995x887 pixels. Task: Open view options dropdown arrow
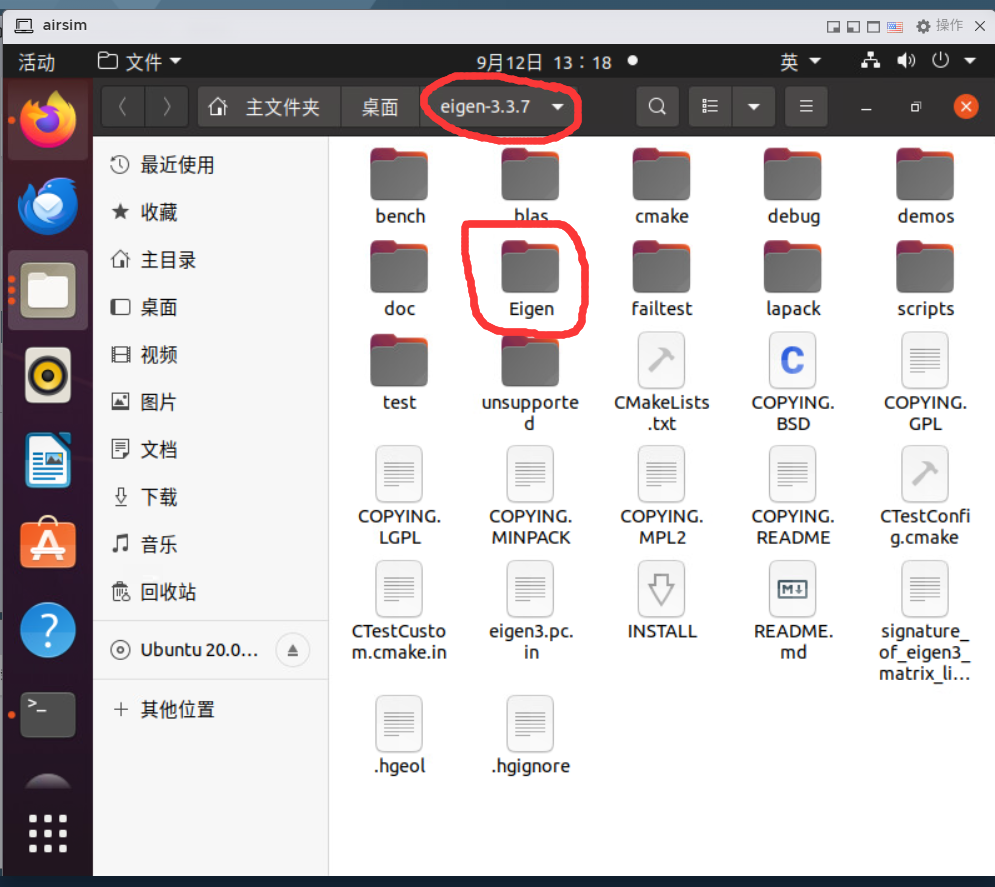click(753, 107)
